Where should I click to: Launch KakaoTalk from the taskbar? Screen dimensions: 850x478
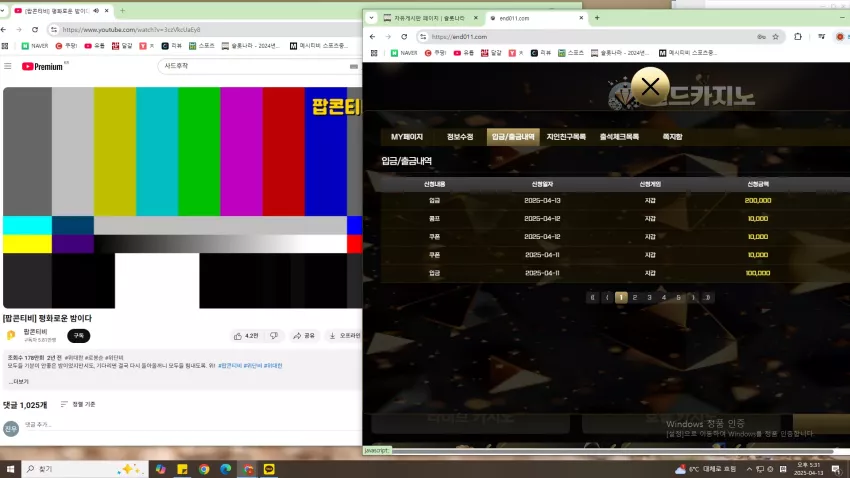coord(269,469)
